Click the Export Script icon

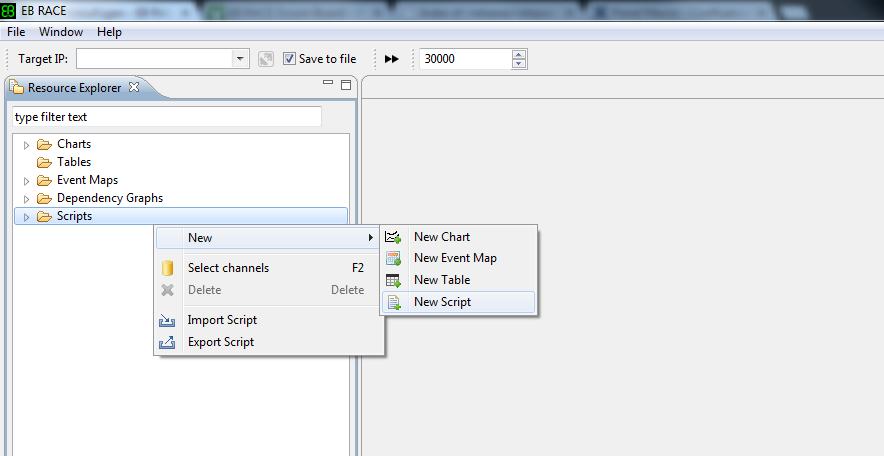tap(167, 342)
